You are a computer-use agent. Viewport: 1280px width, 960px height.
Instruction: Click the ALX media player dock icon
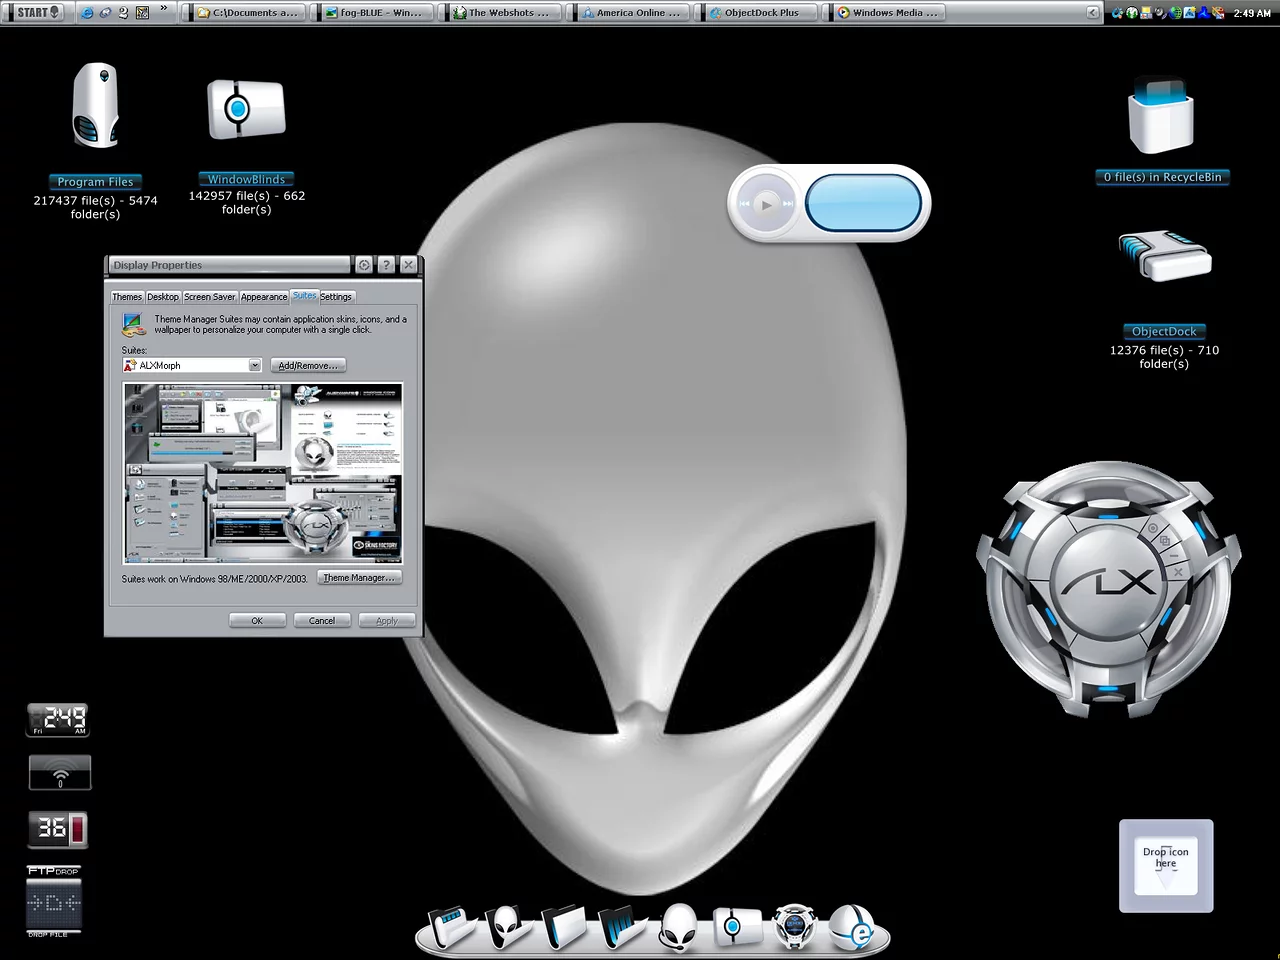[x=795, y=927]
